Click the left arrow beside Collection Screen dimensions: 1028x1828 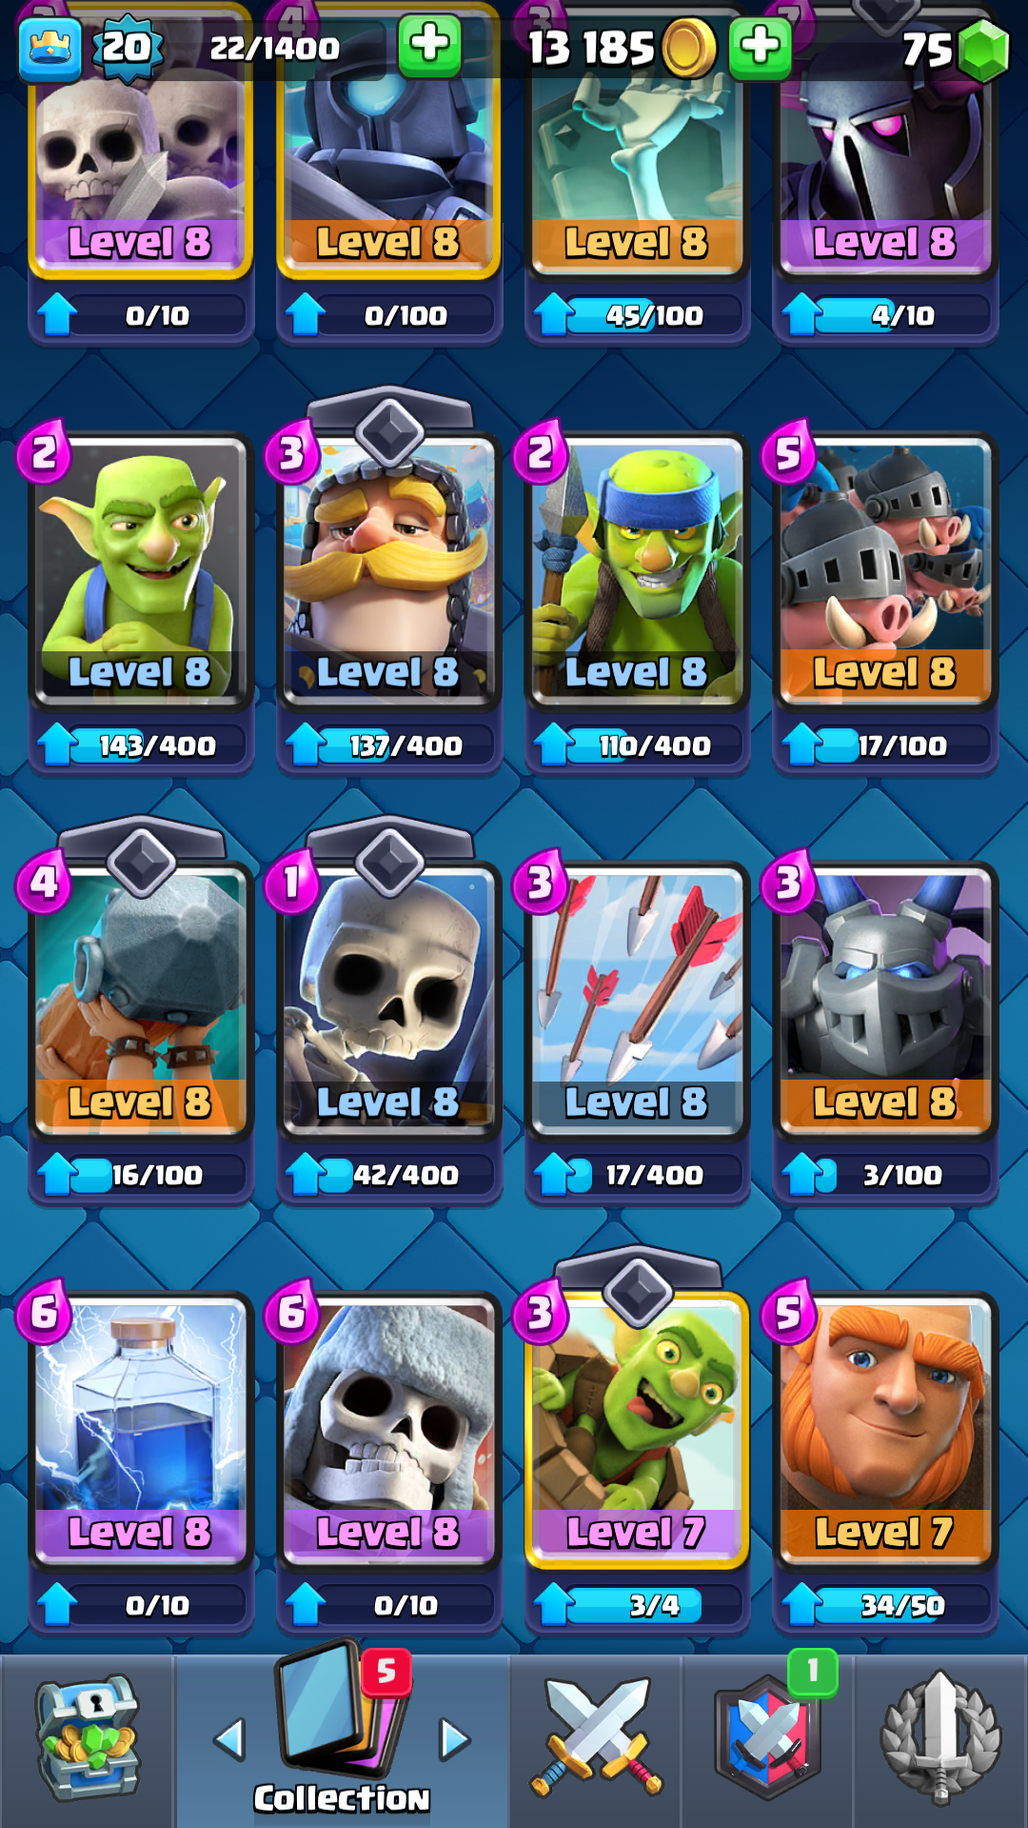[229, 1740]
